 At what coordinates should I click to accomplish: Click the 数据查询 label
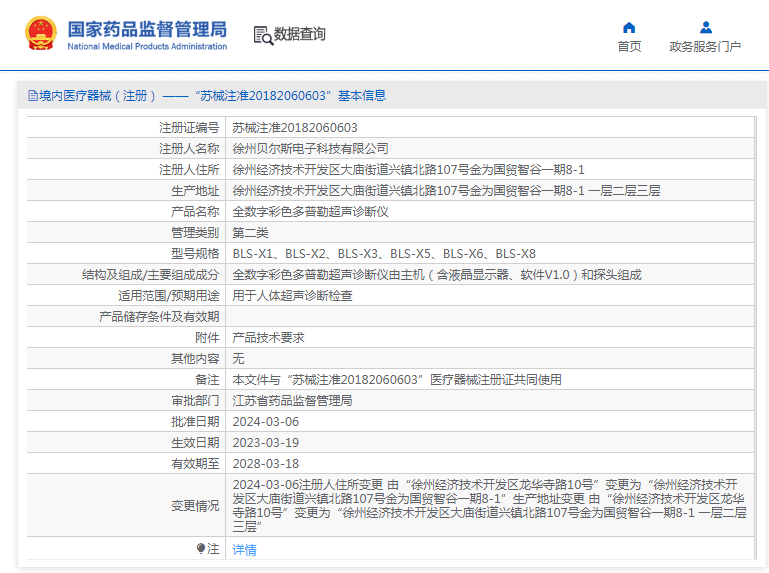299,34
